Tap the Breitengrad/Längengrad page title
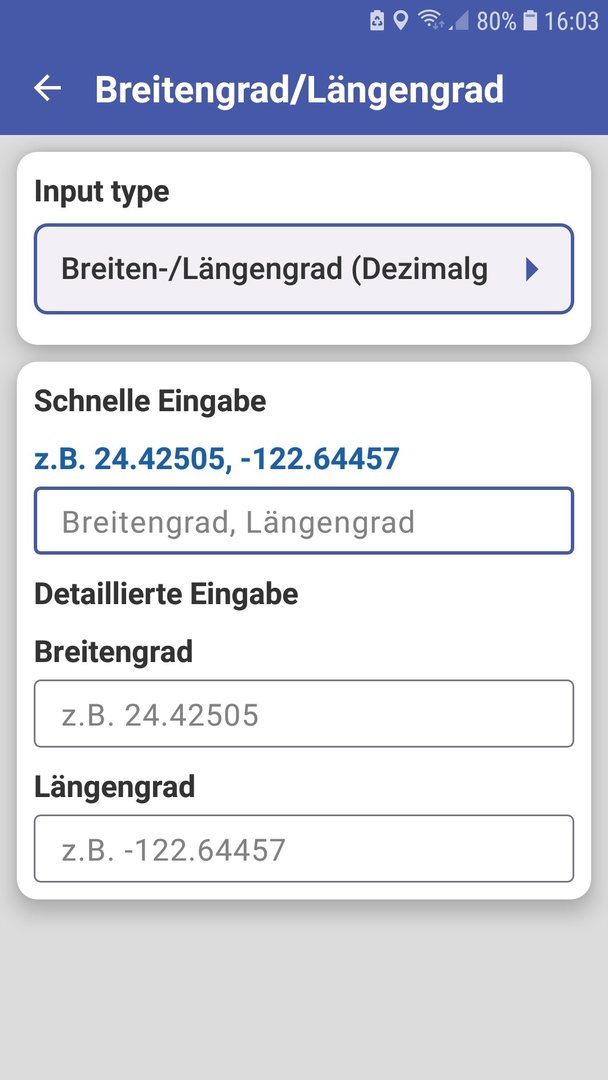Screen dimensions: 608x1080 300,90
